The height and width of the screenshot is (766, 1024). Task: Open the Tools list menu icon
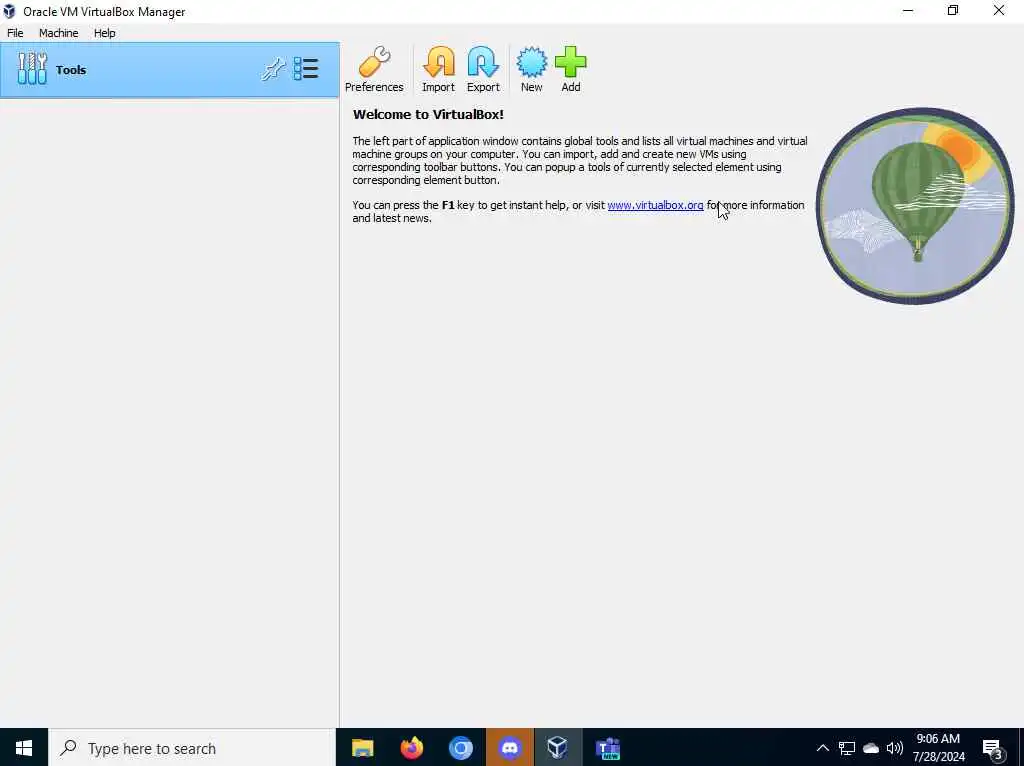point(306,69)
